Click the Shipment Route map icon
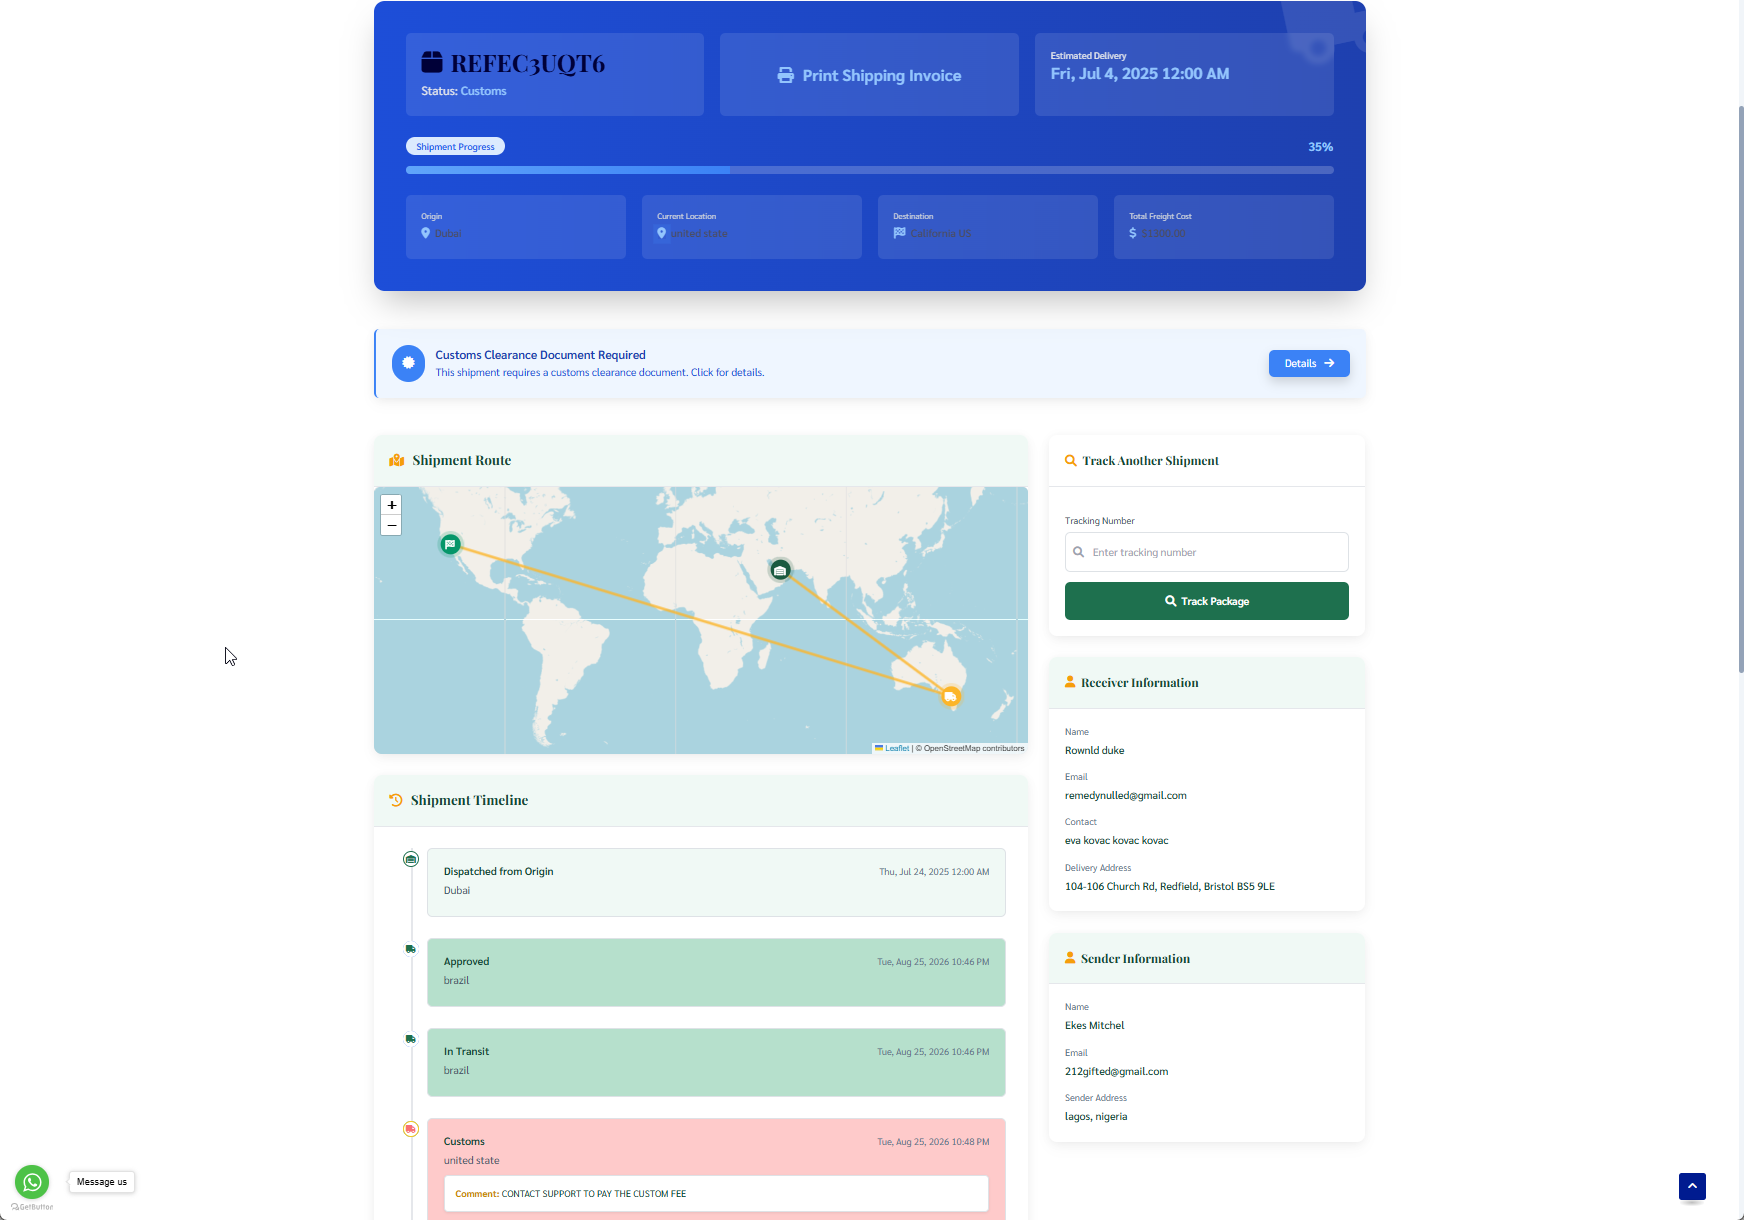This screenshot has width=1744, height=1220. pos(397,460)
